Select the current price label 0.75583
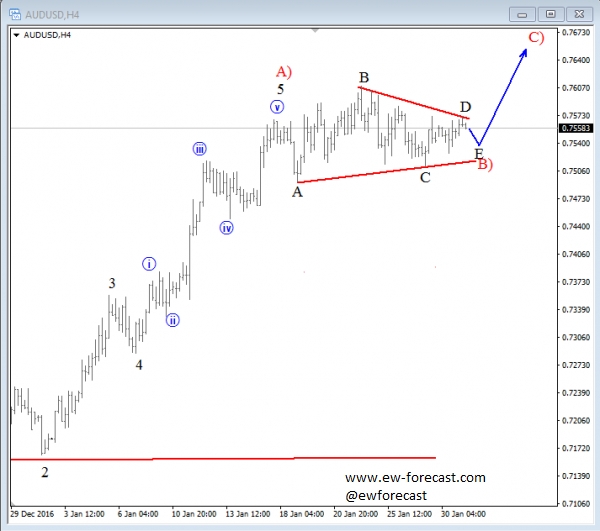This screenshot has height=531, width=600. [576, 128]
